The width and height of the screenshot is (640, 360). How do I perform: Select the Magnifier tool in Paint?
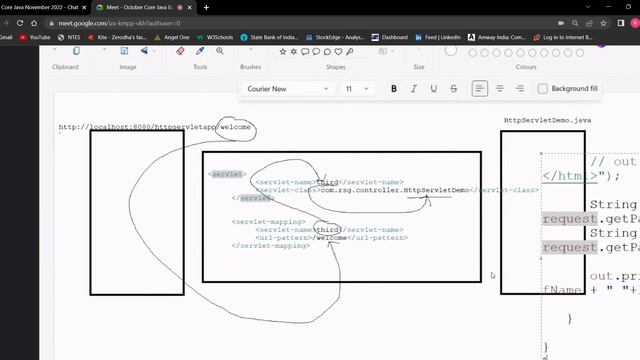click(220, 51)
